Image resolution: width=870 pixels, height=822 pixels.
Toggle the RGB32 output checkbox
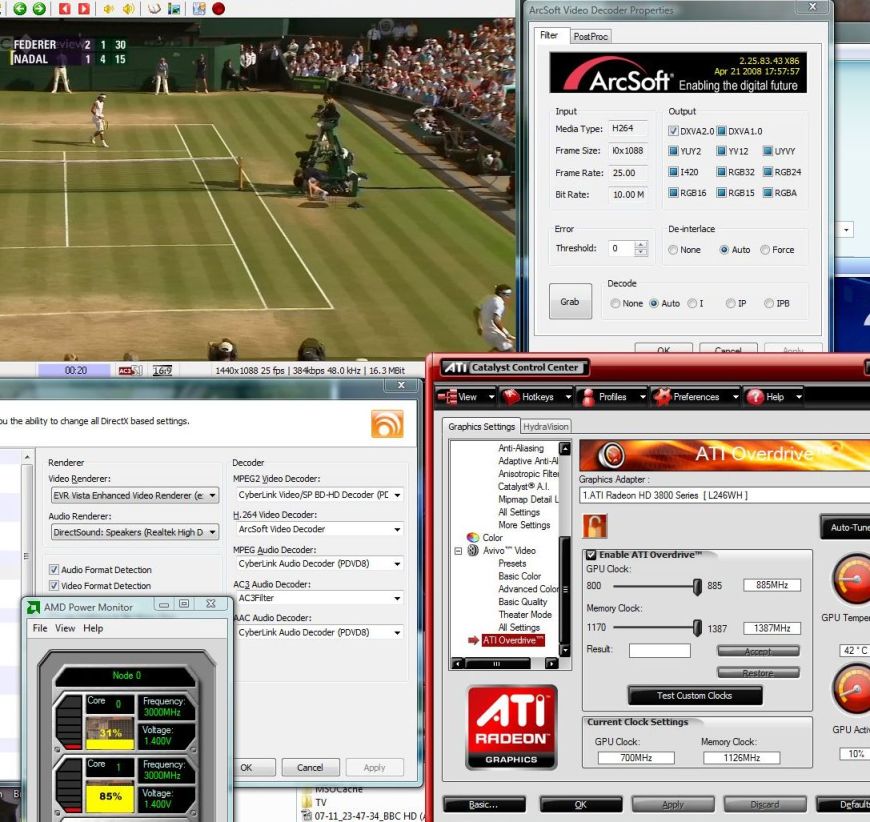coord(721,172)
